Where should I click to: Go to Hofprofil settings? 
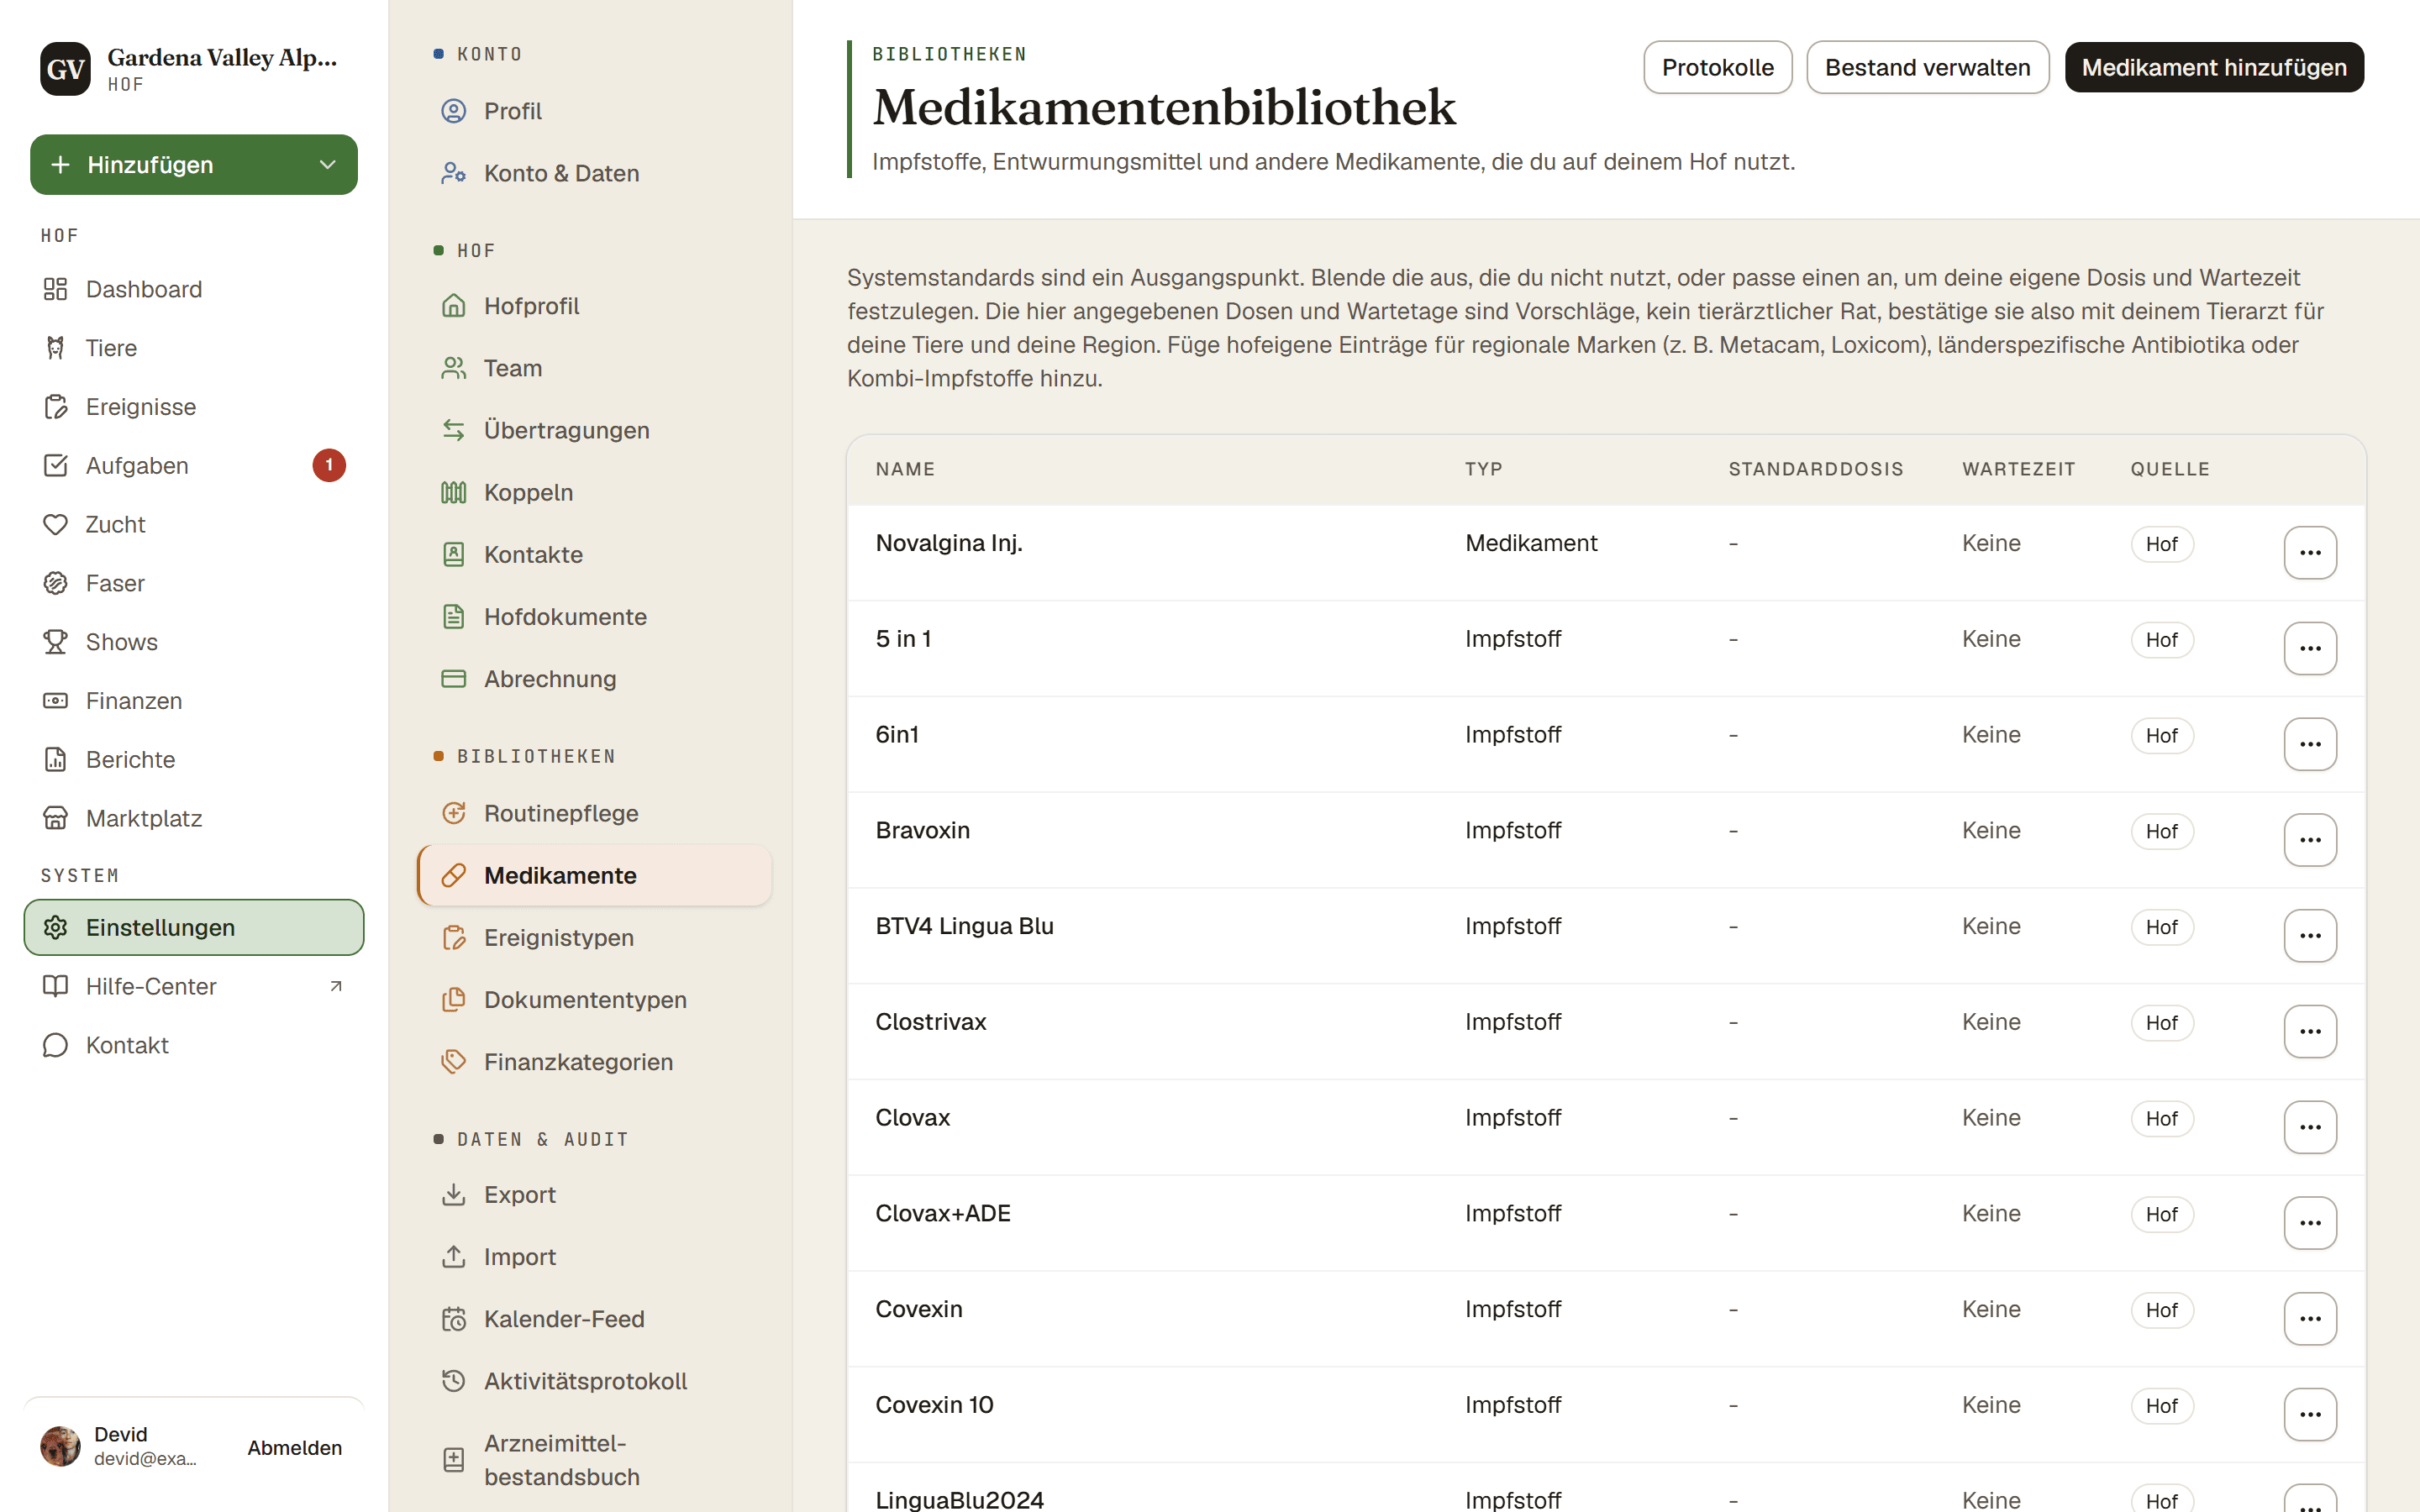click(594, 306)
